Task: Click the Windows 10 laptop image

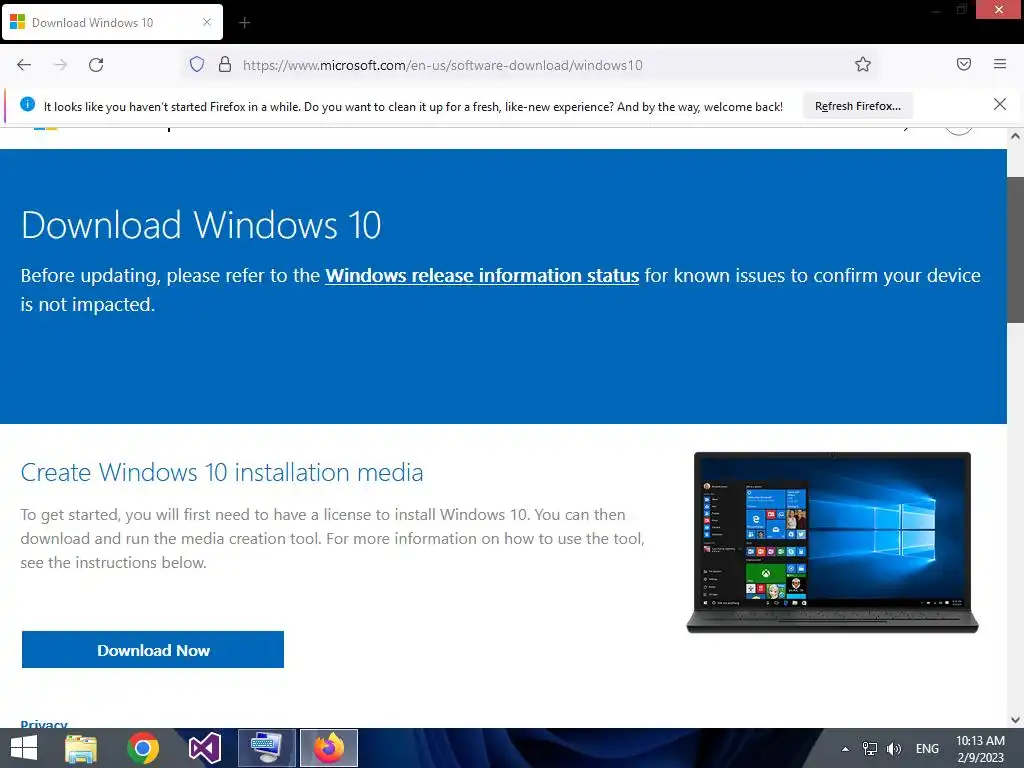Action: [x=832, y=542]
